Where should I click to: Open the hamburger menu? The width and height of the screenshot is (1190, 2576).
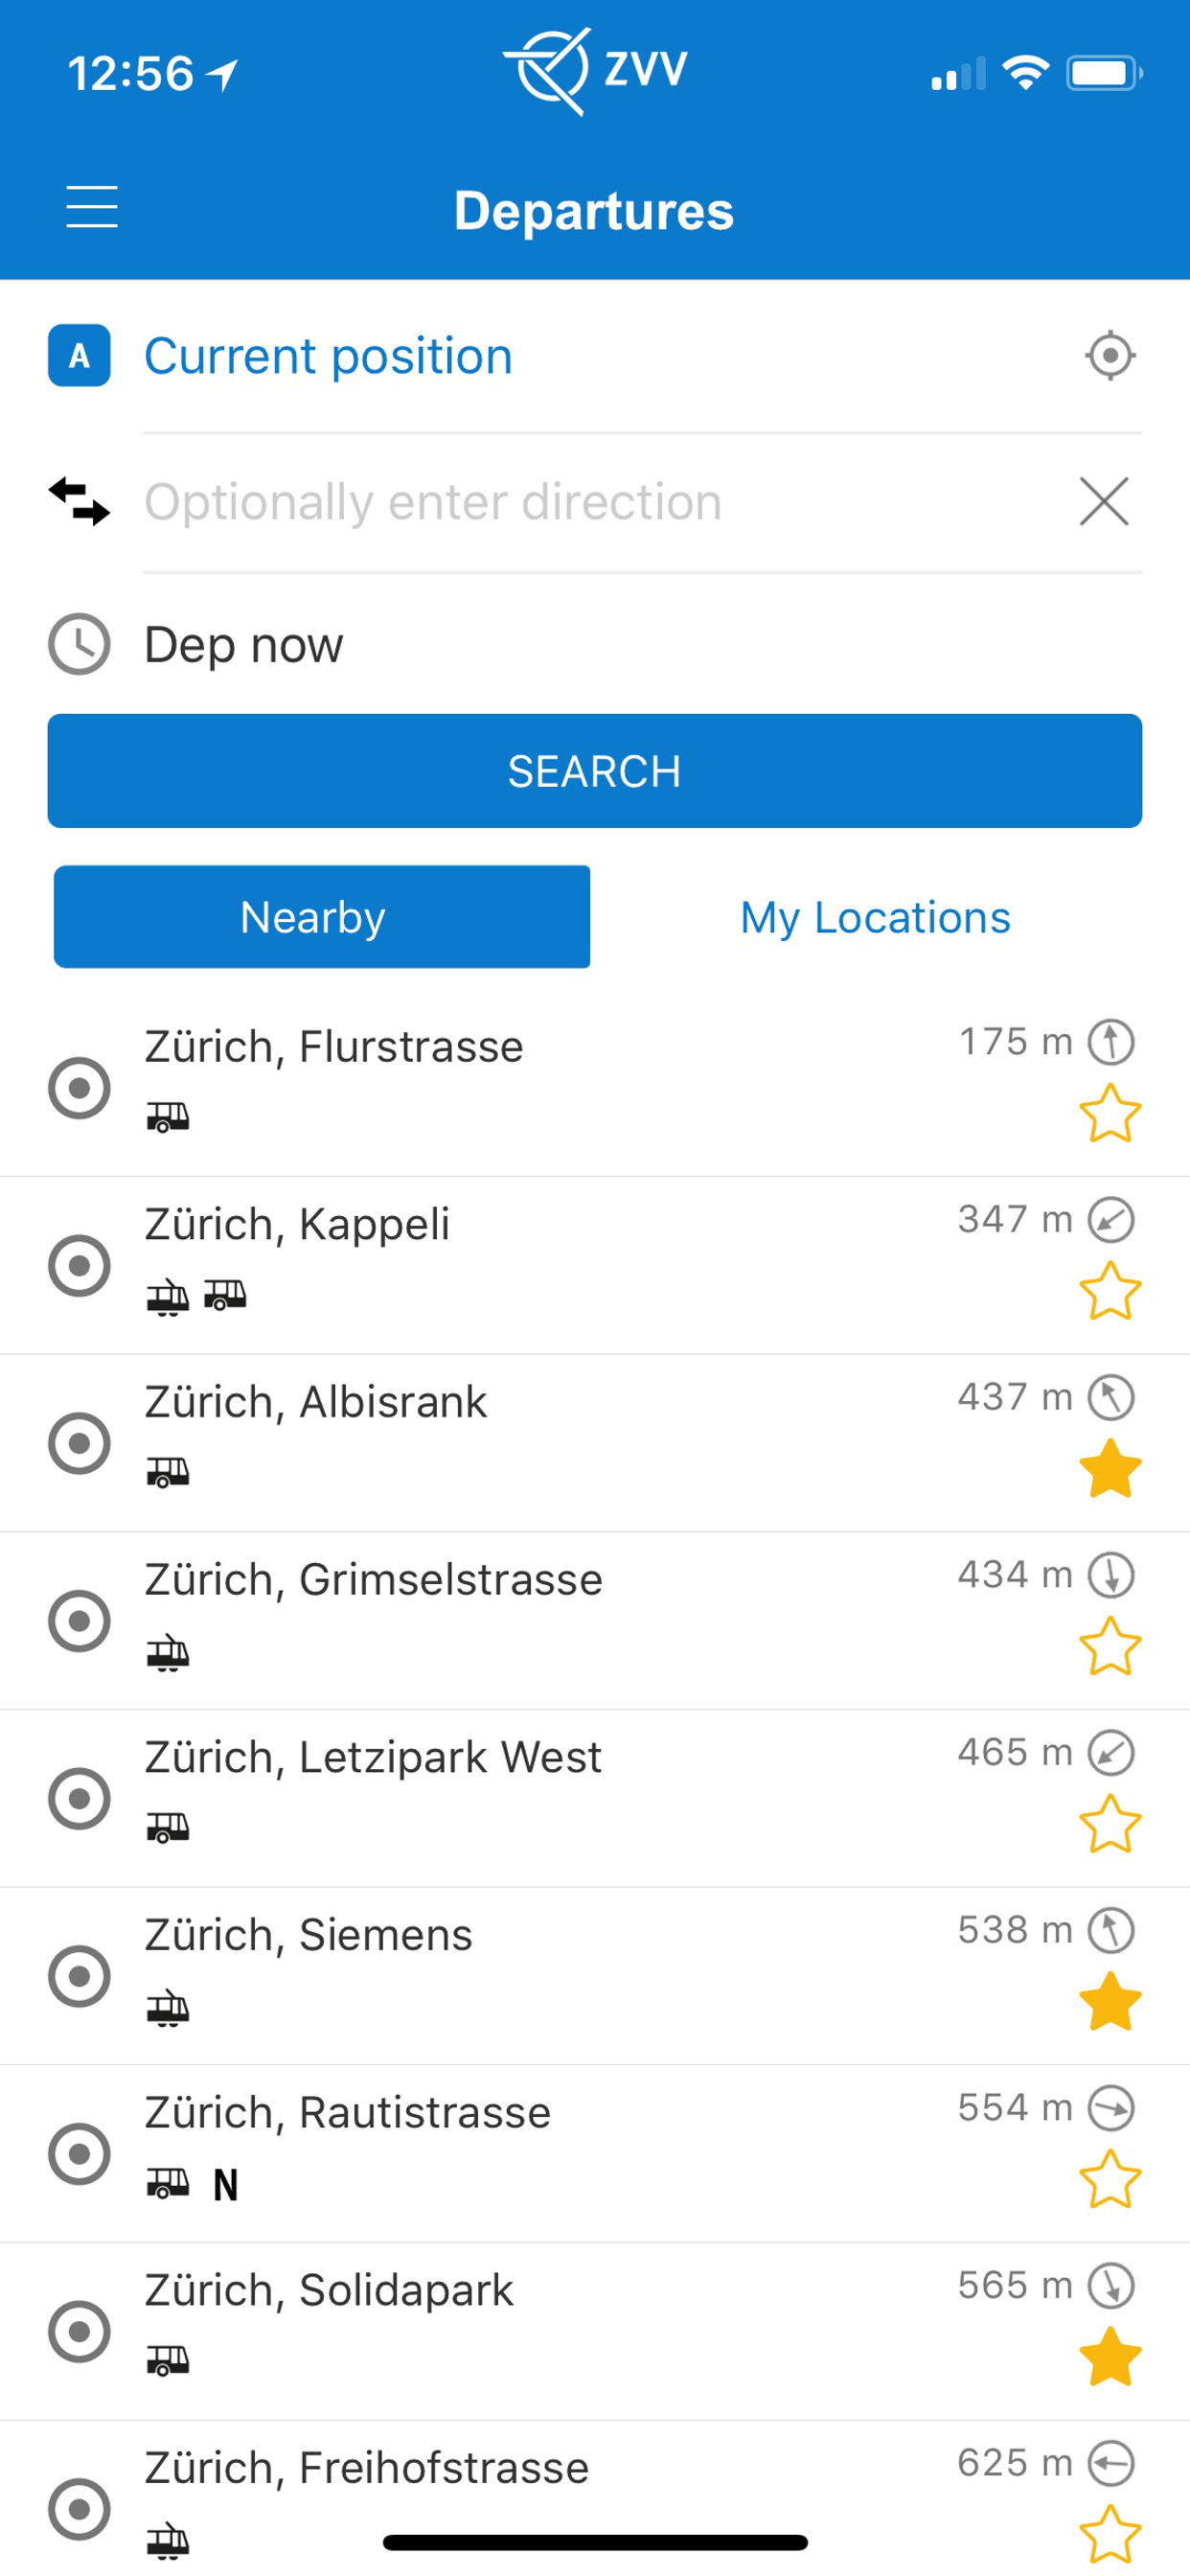pyautogui.click(x=92, y=207)
